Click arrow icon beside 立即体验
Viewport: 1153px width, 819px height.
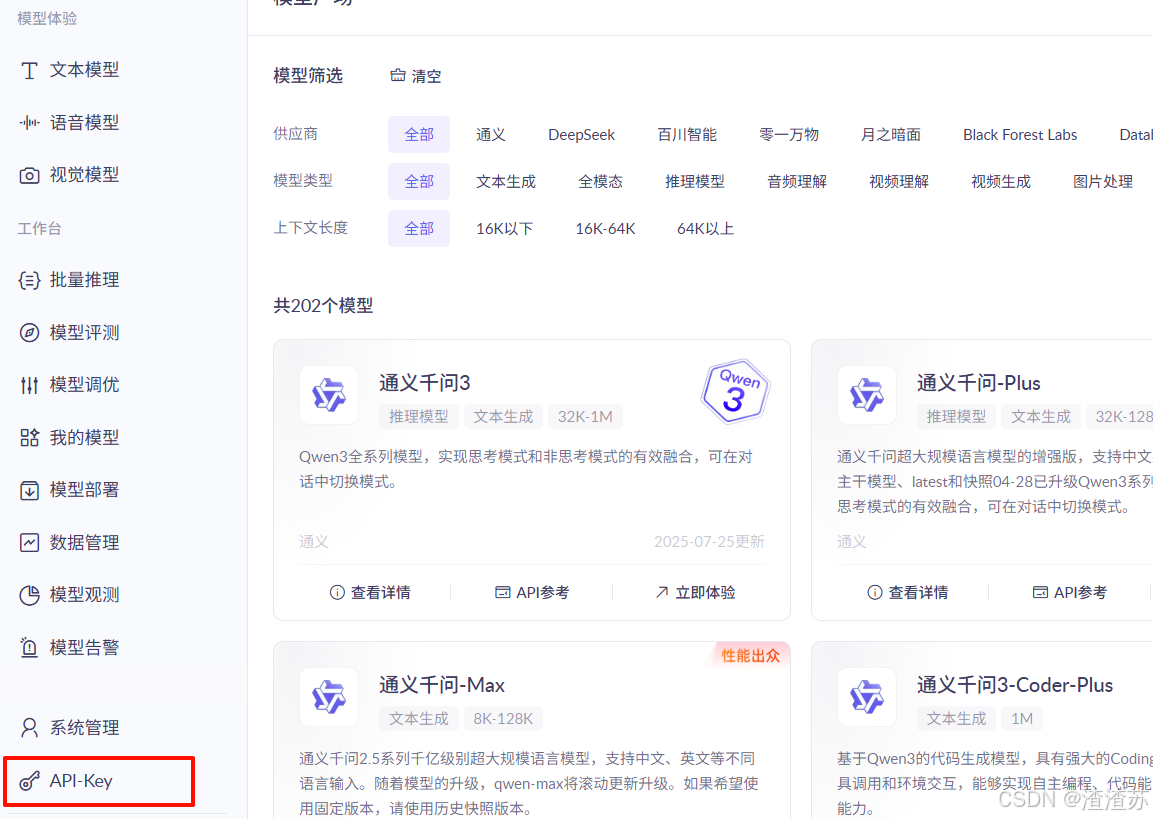coord(662,593)
